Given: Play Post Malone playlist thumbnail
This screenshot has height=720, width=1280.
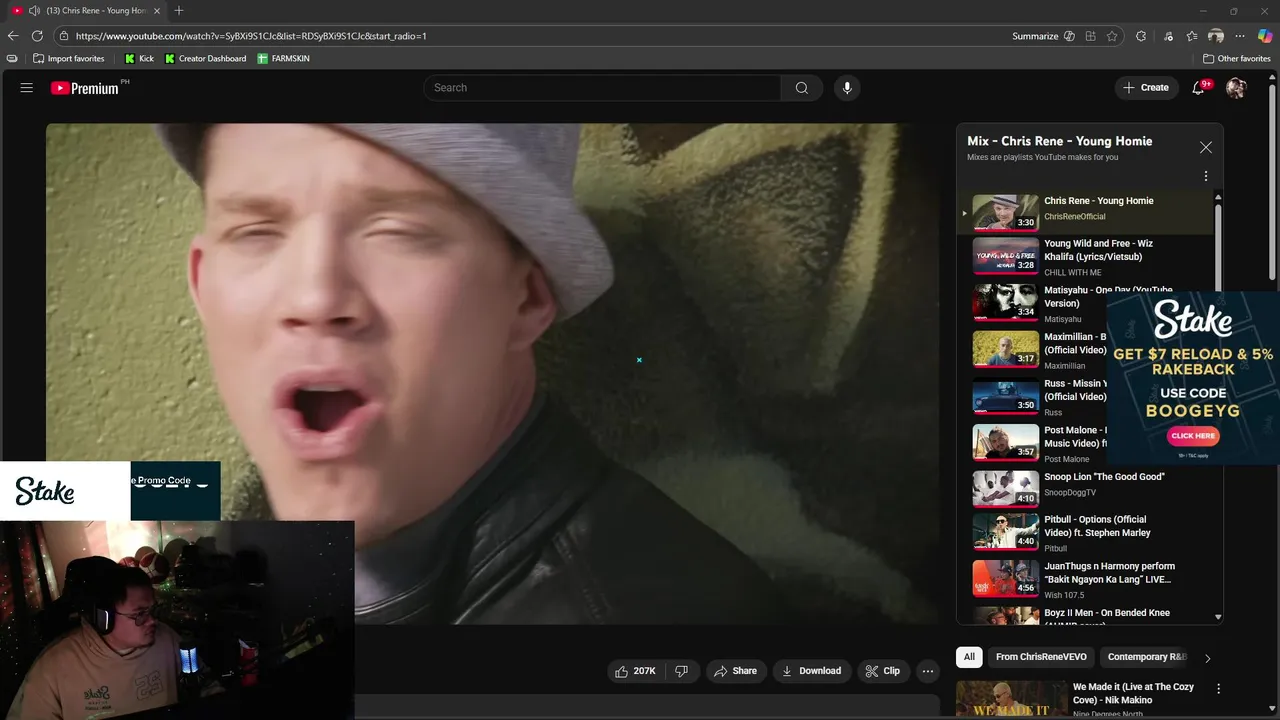Looking at the screenshot, I should [x=1006, y=443].
